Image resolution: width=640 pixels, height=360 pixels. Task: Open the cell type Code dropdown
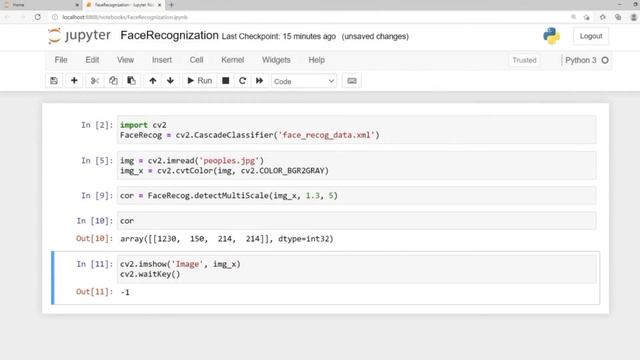tap(304, 81)
